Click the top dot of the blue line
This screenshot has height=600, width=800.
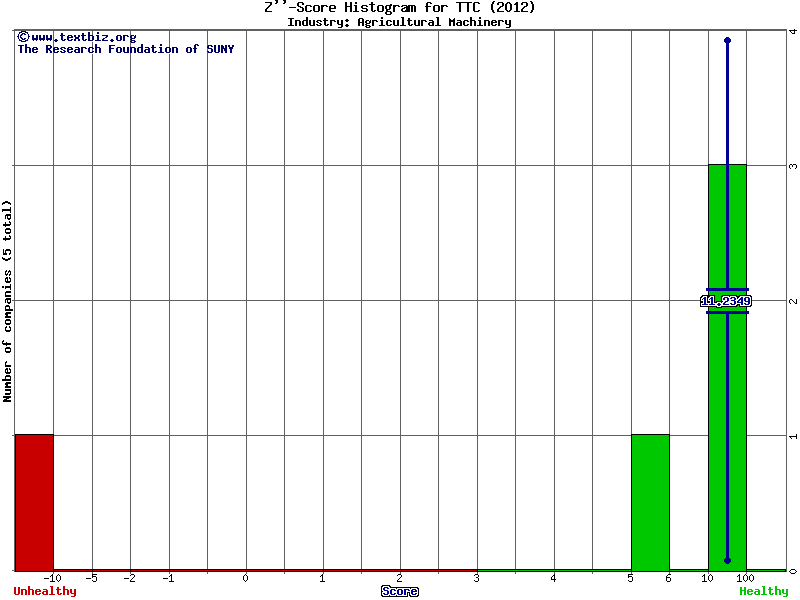point(727,41)
